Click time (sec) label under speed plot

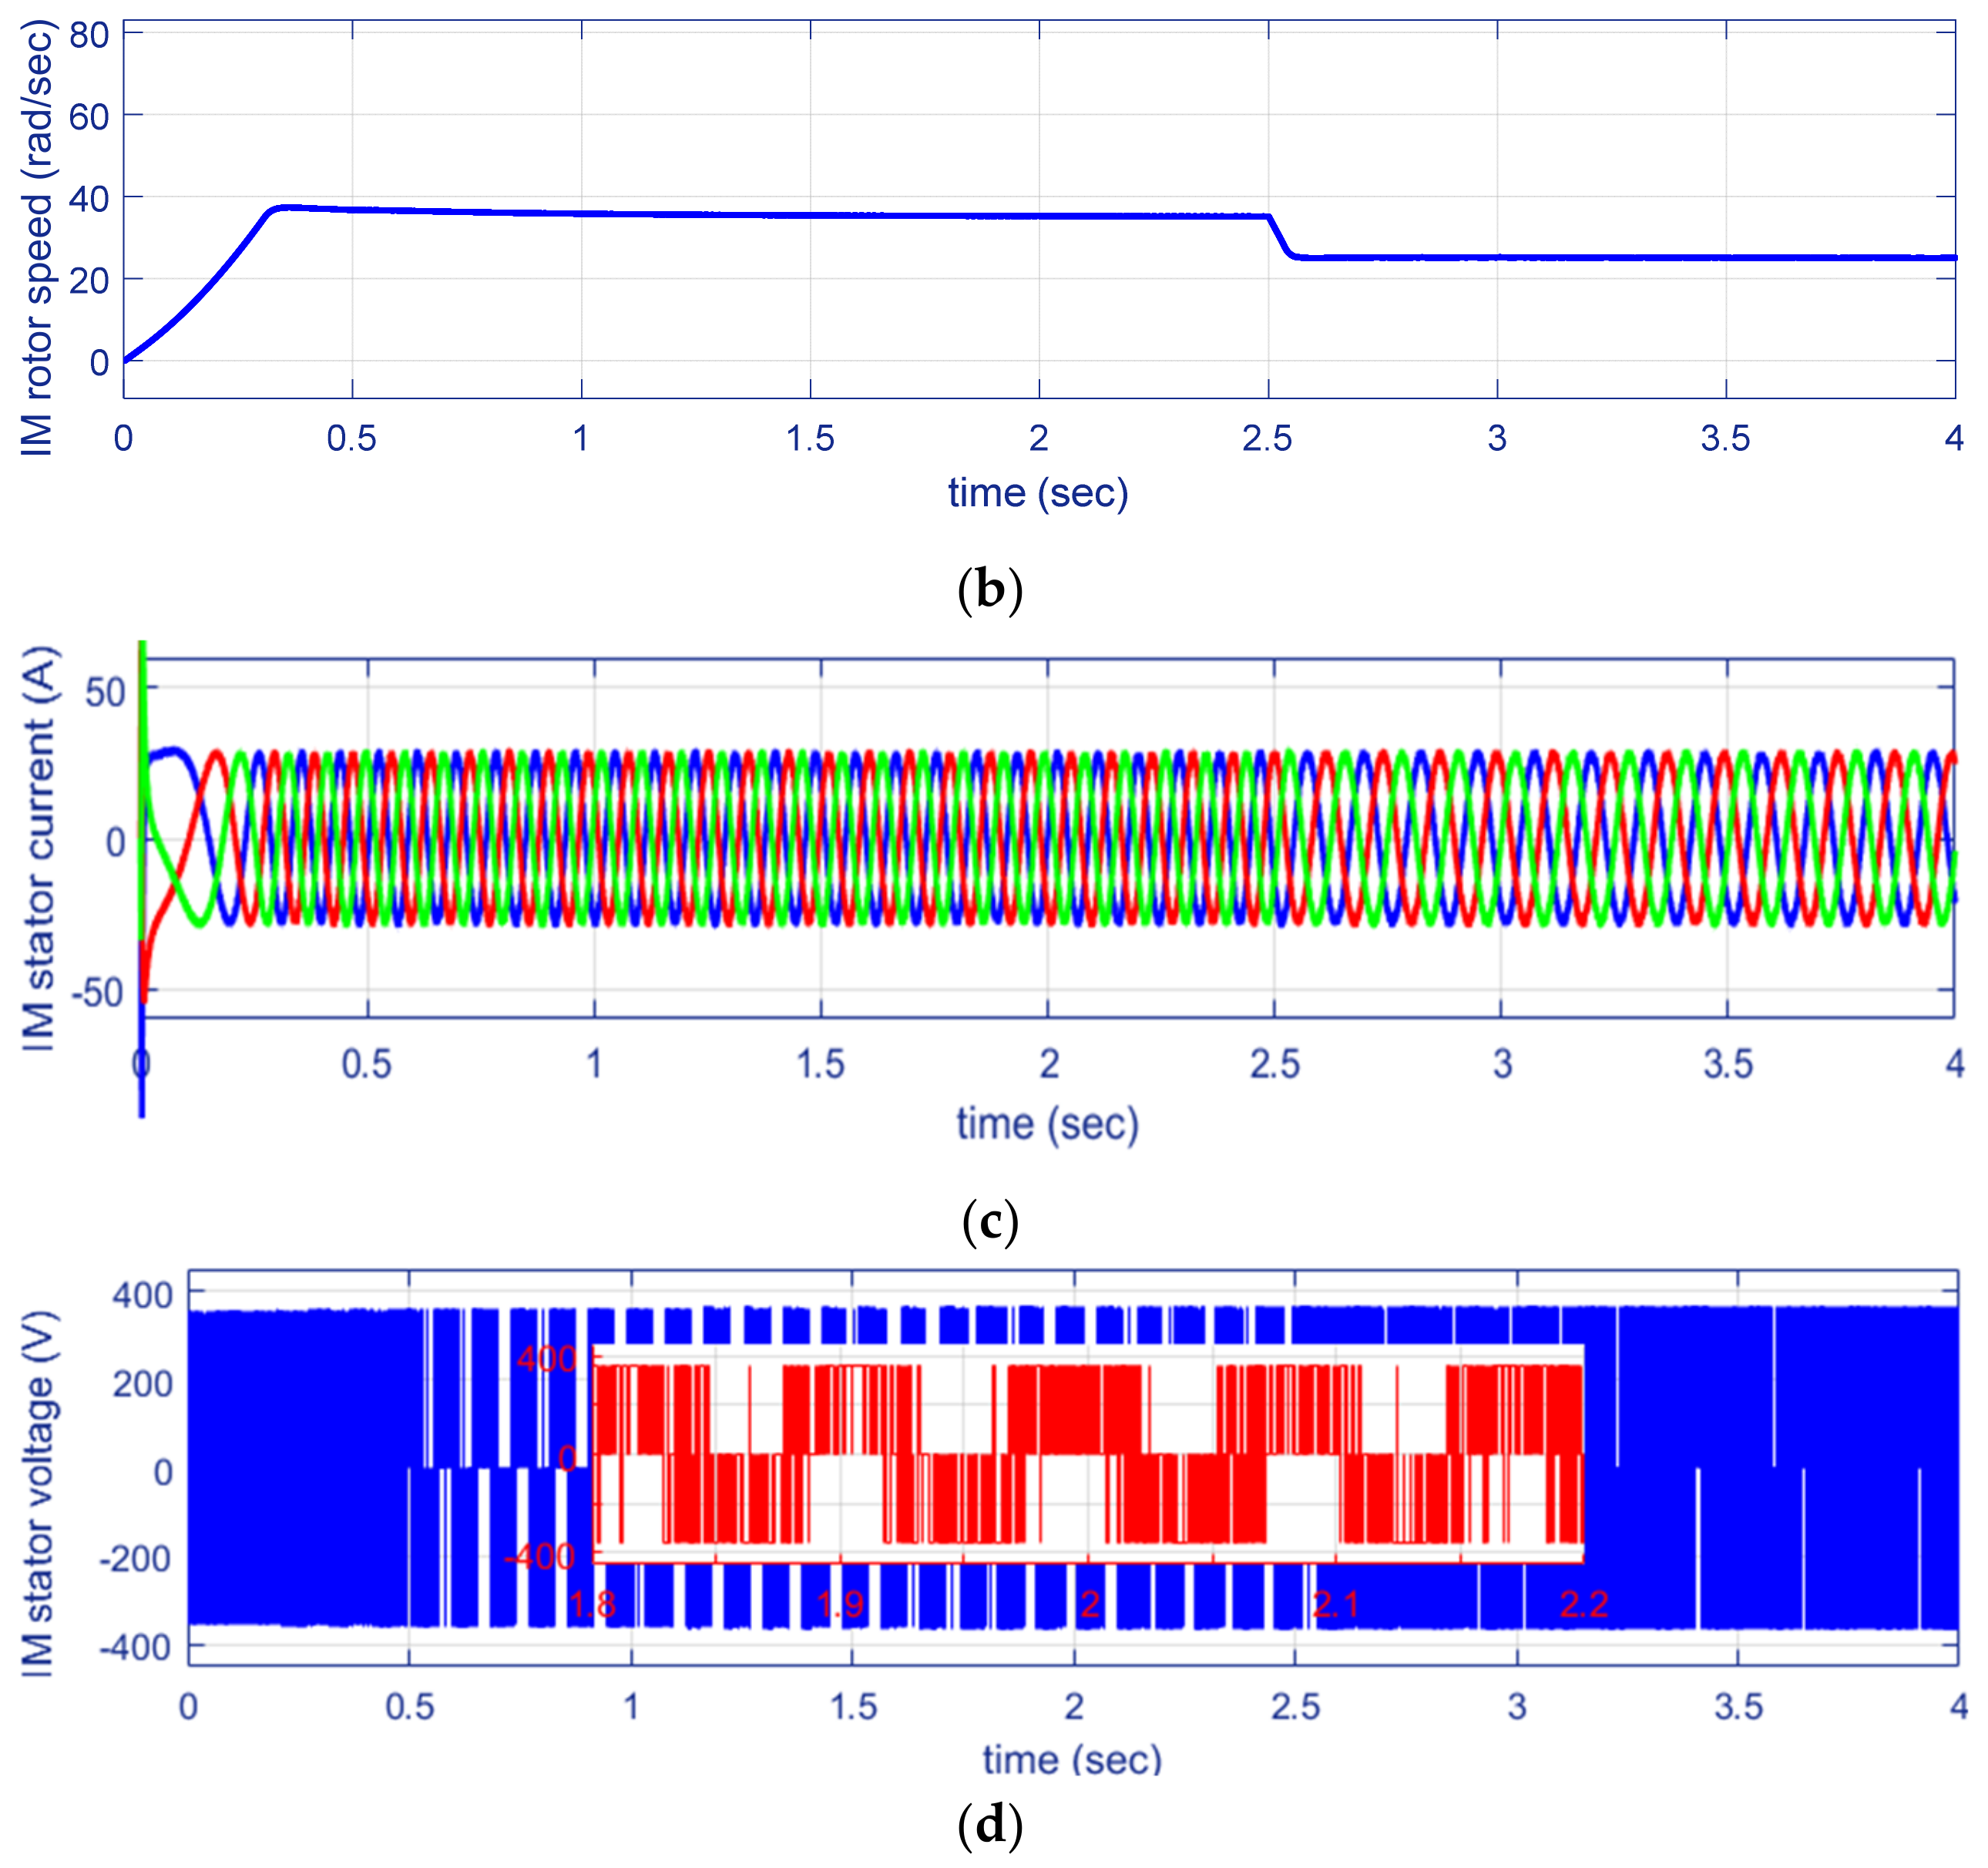coord(1038,493)
